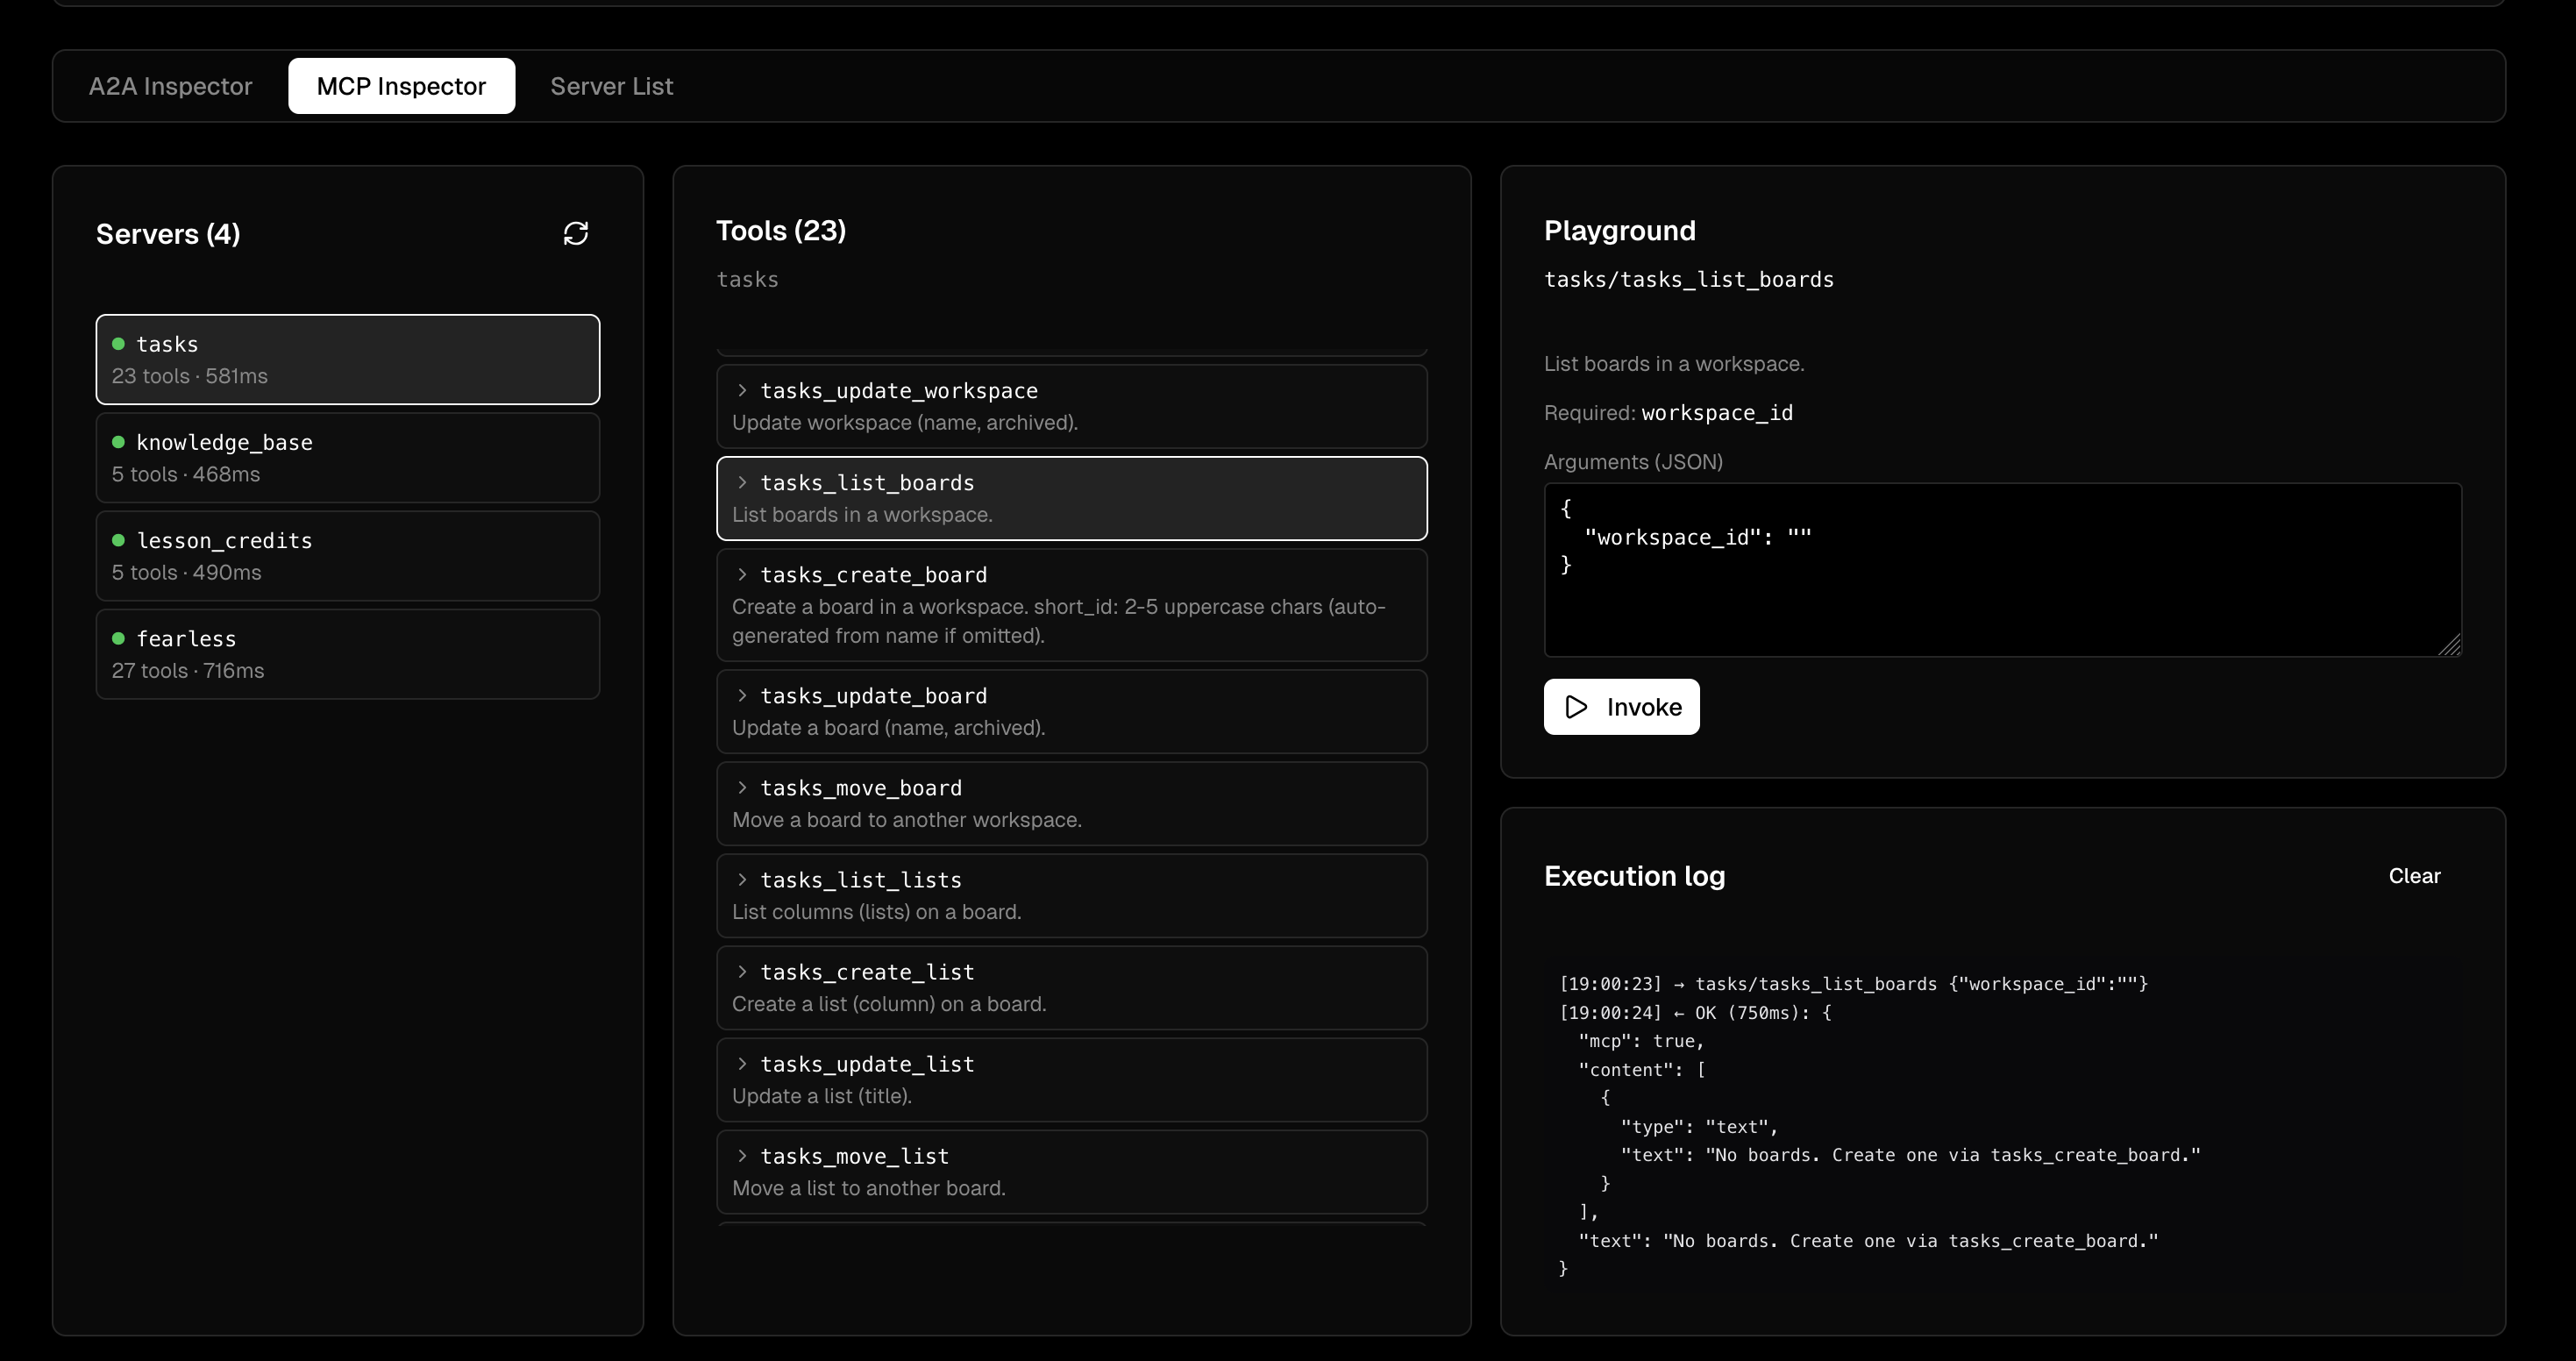Image resolution: width=2576 pixels, height=1361 pixels.
Task: Expand tasks_create_board chevron
Action: tap(742, 574)
